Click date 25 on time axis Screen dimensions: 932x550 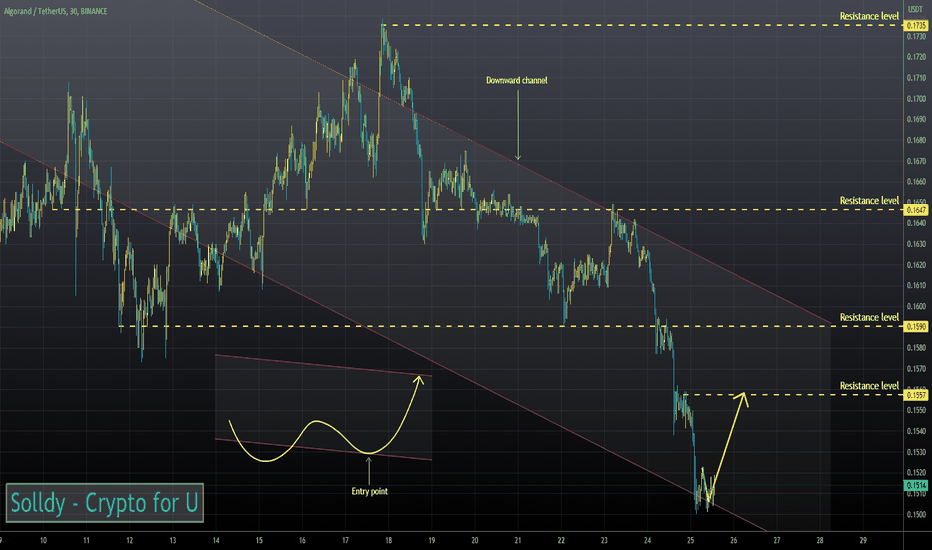pos(691,540)
